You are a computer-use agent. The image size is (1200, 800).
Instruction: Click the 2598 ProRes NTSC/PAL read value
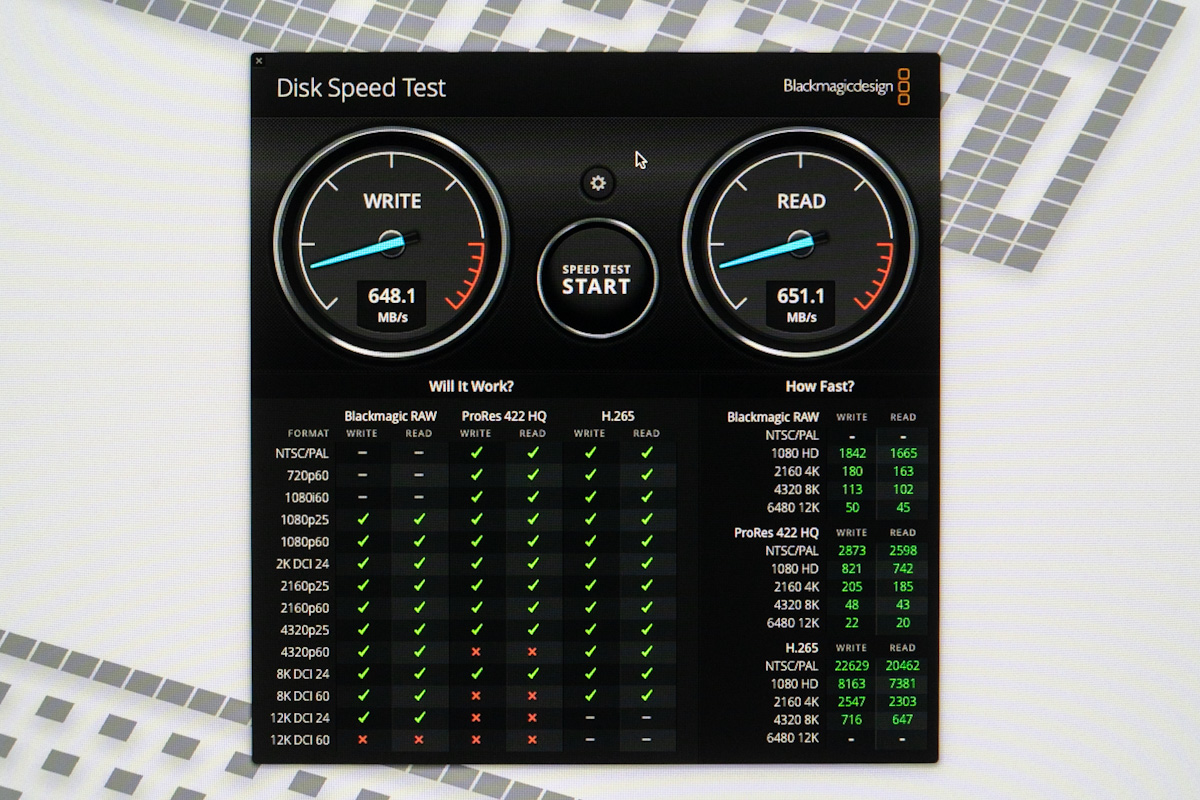pos(902,551)
